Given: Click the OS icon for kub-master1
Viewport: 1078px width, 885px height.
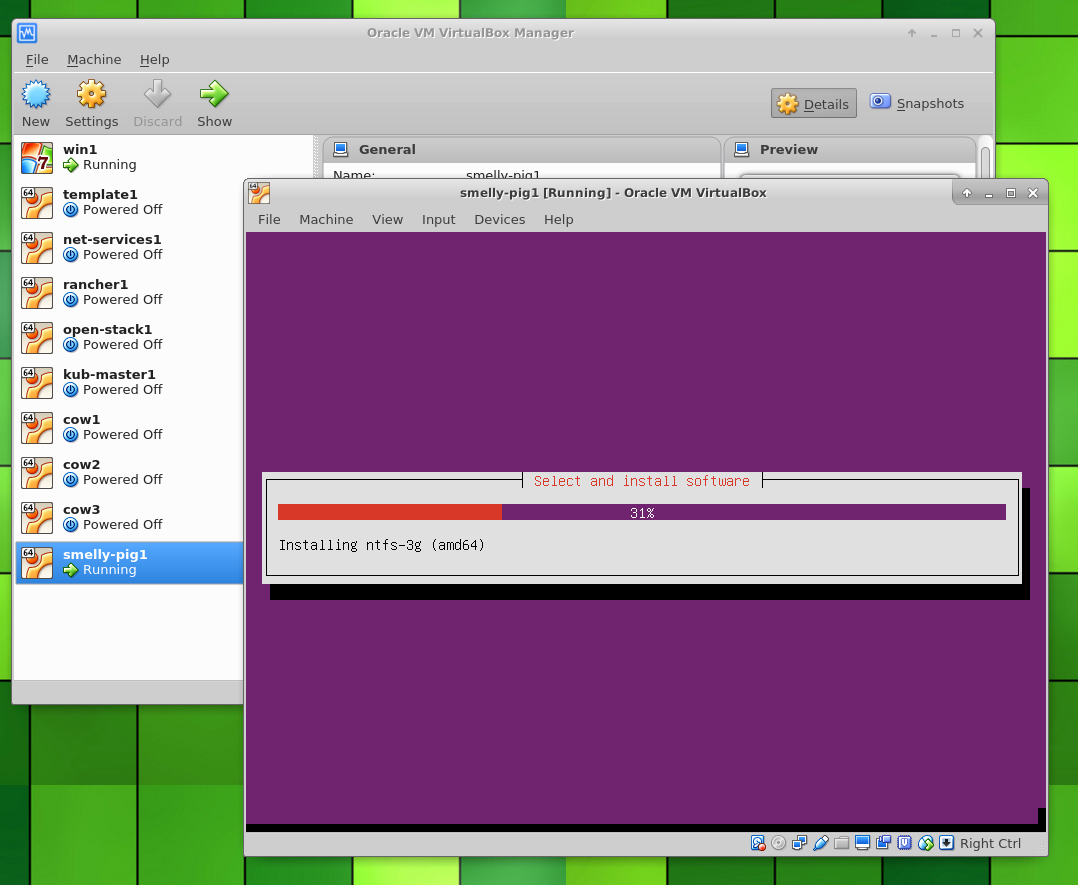Looking at the screenshot, I should pos(37,382).
